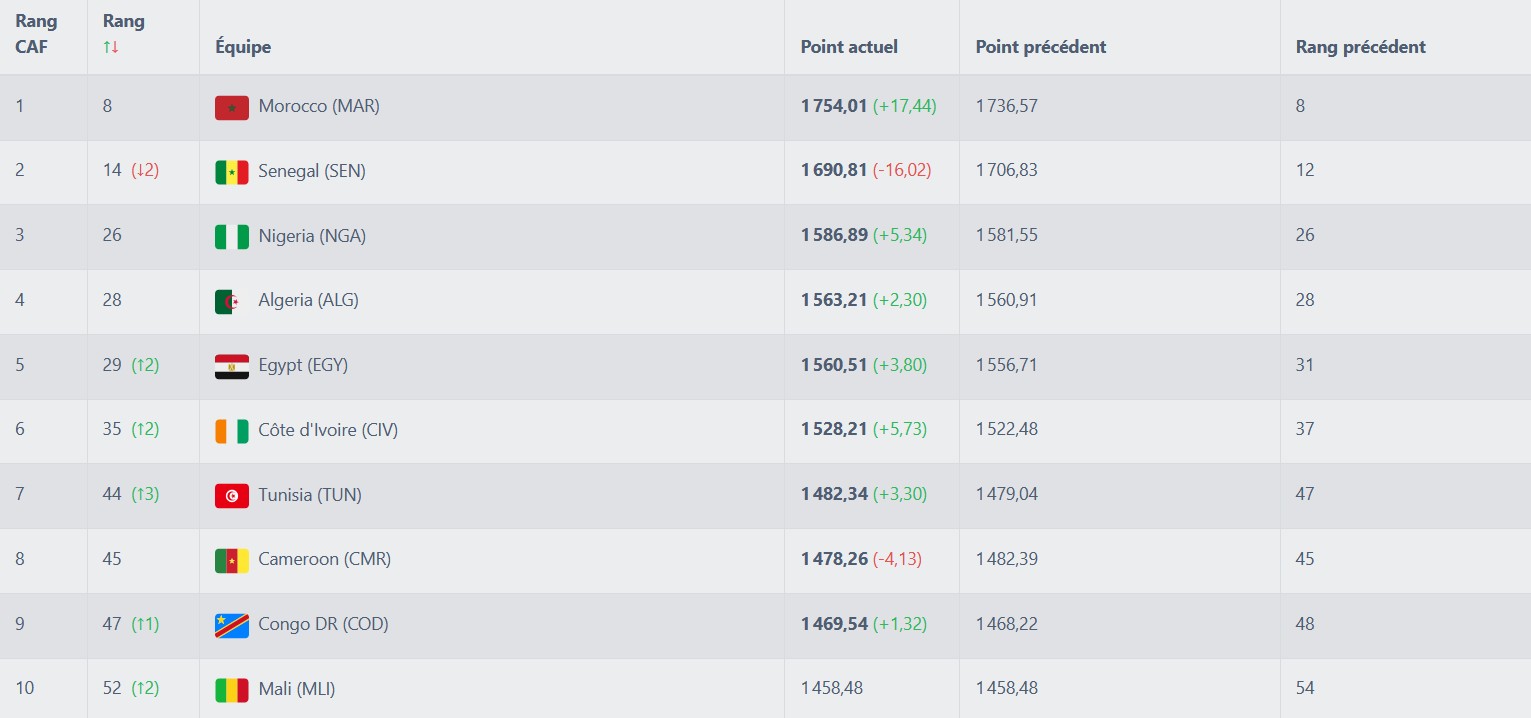Click the Senegal flag icon
Image resolution: width=1531 pixels, height=718 pixels.
point(231,172)
